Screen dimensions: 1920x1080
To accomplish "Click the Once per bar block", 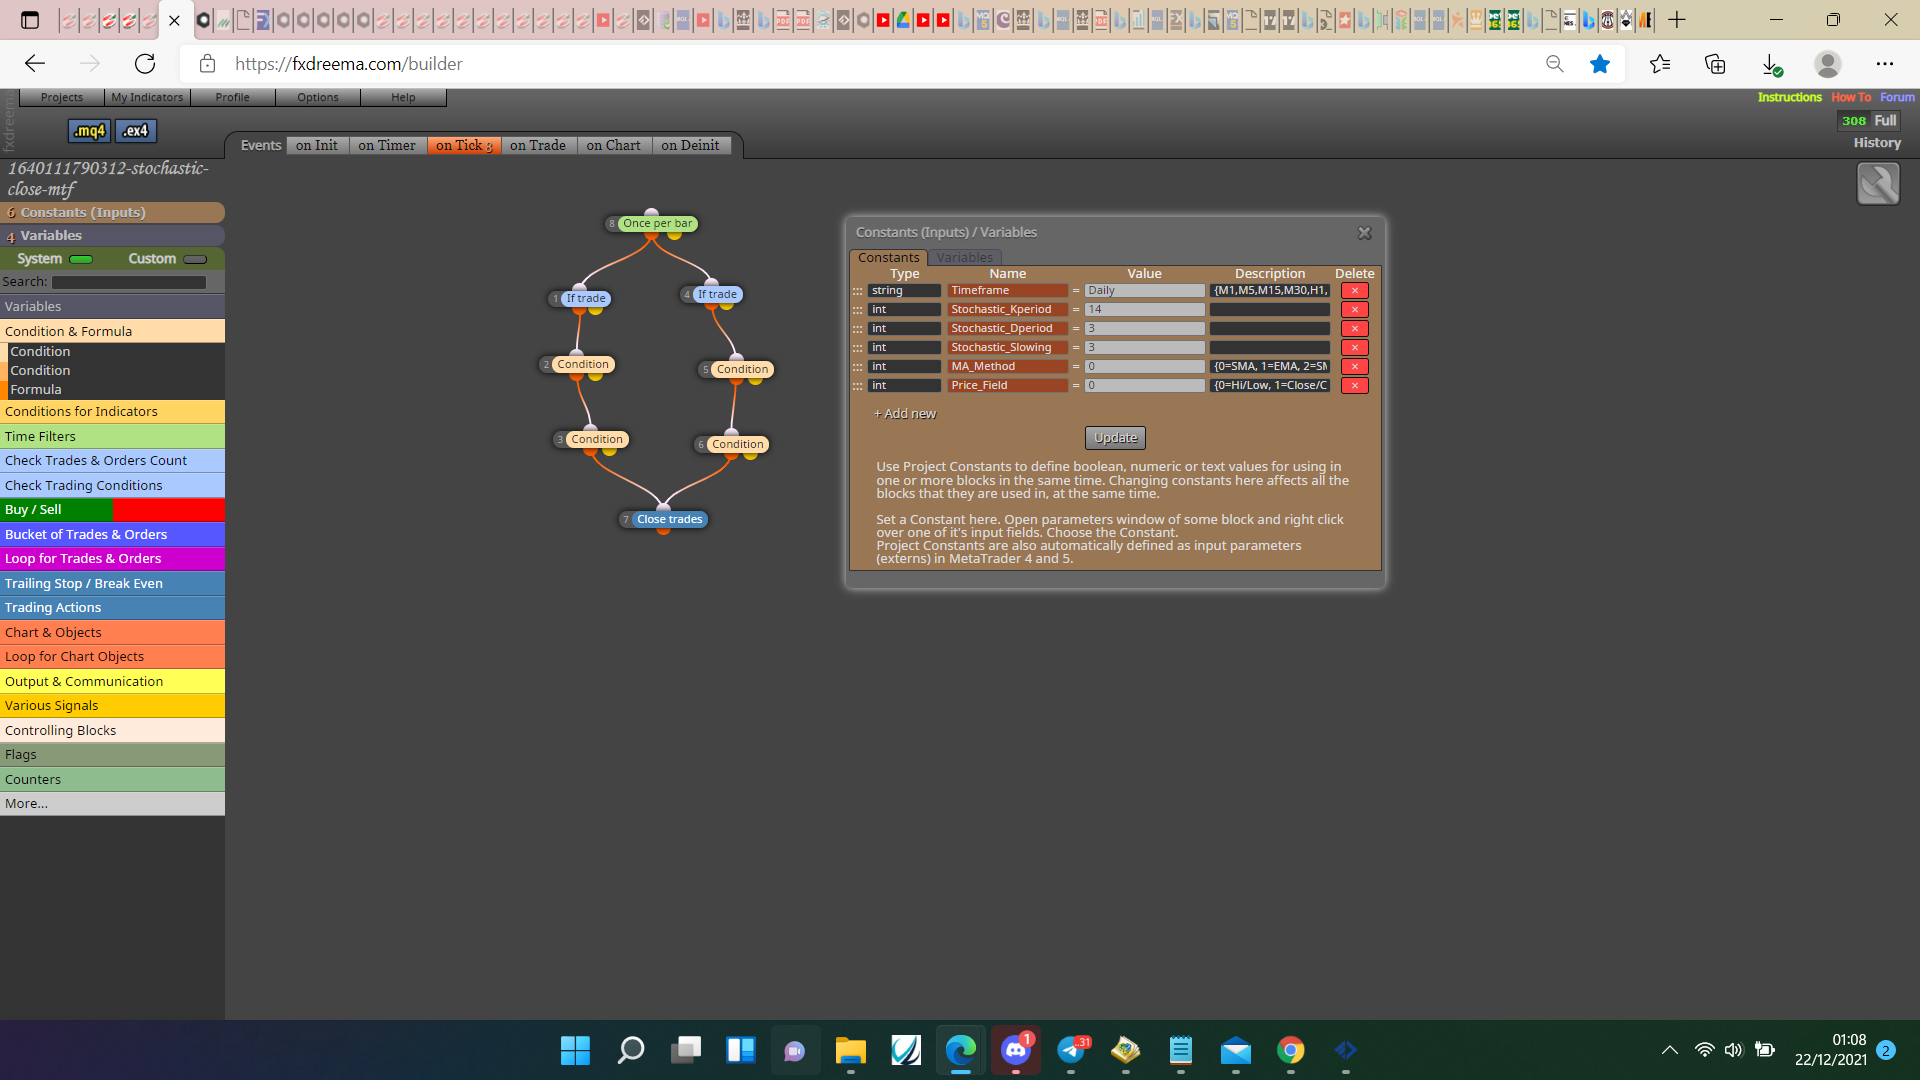I will click(657, 224).
